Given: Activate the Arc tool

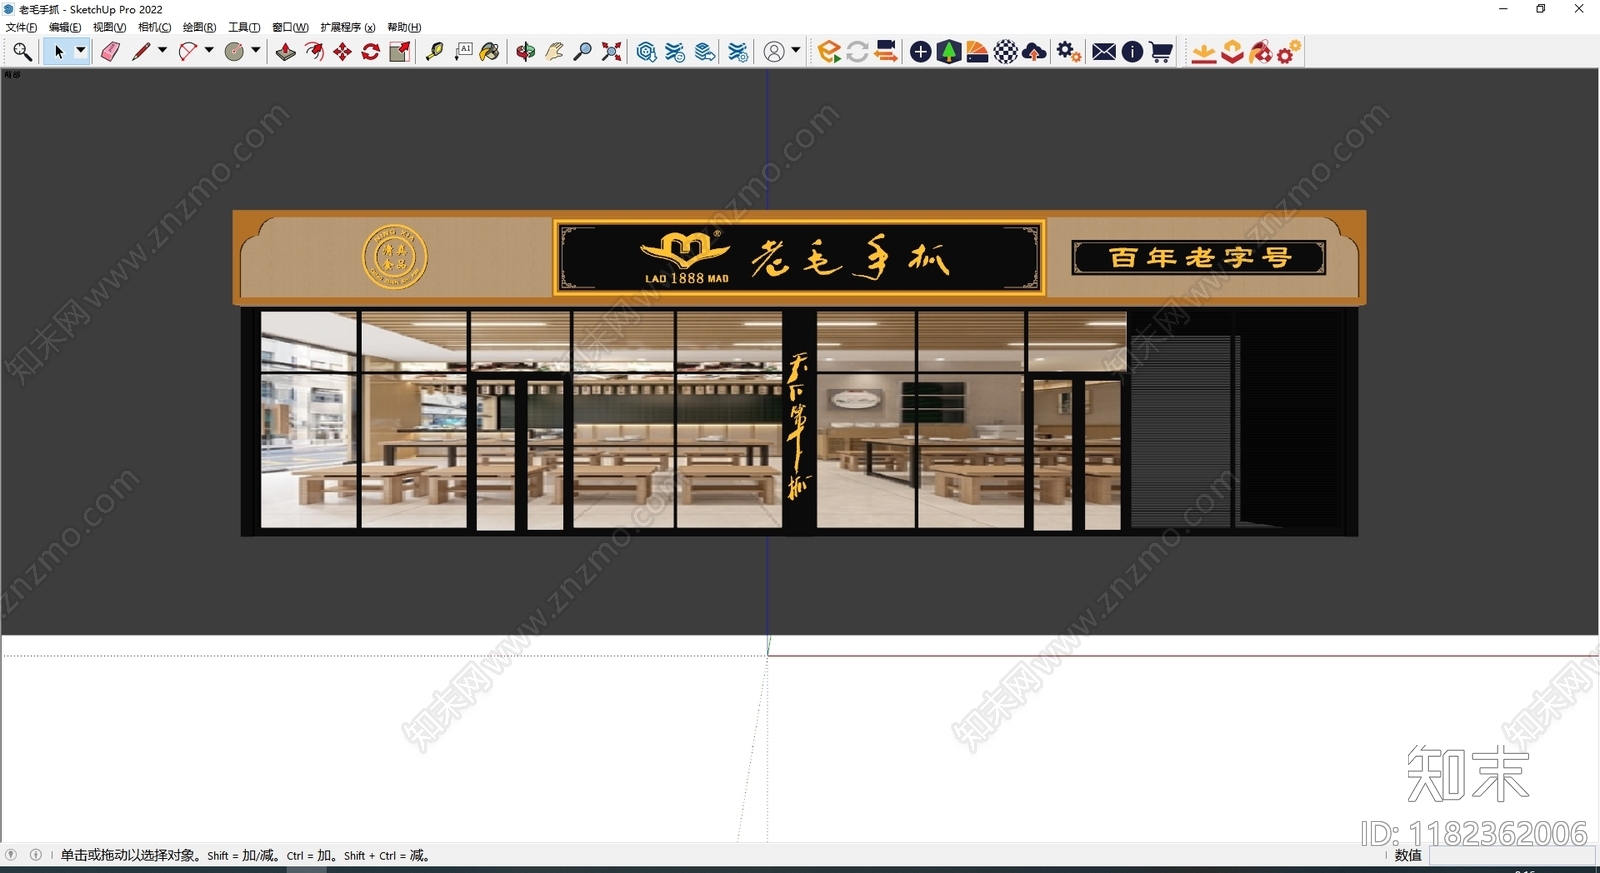Looking at the screenshot, I should pyautogui.click(x=188, y=52).
